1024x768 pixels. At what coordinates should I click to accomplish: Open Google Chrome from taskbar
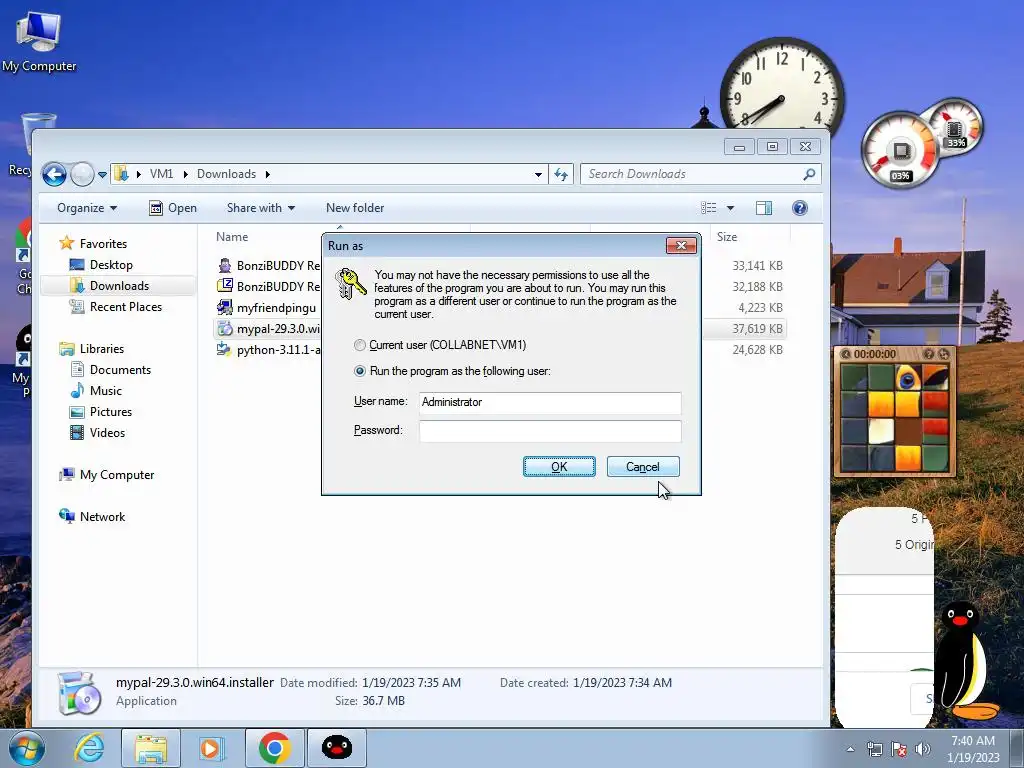[x=274, y=748]
